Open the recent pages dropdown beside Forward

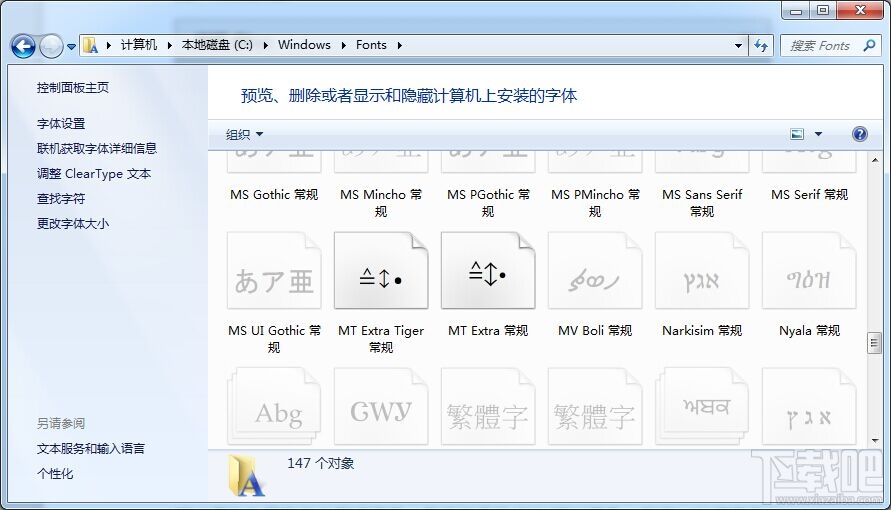pos(72,47)
